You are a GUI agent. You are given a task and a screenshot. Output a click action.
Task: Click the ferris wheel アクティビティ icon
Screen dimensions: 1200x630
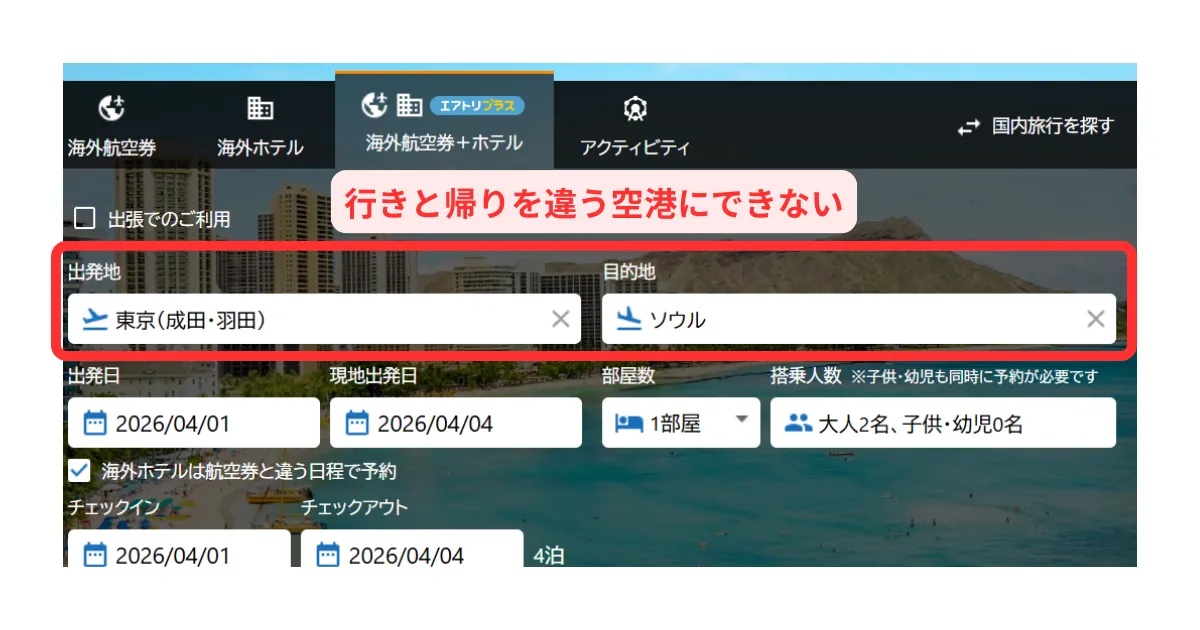click(635, 108)
